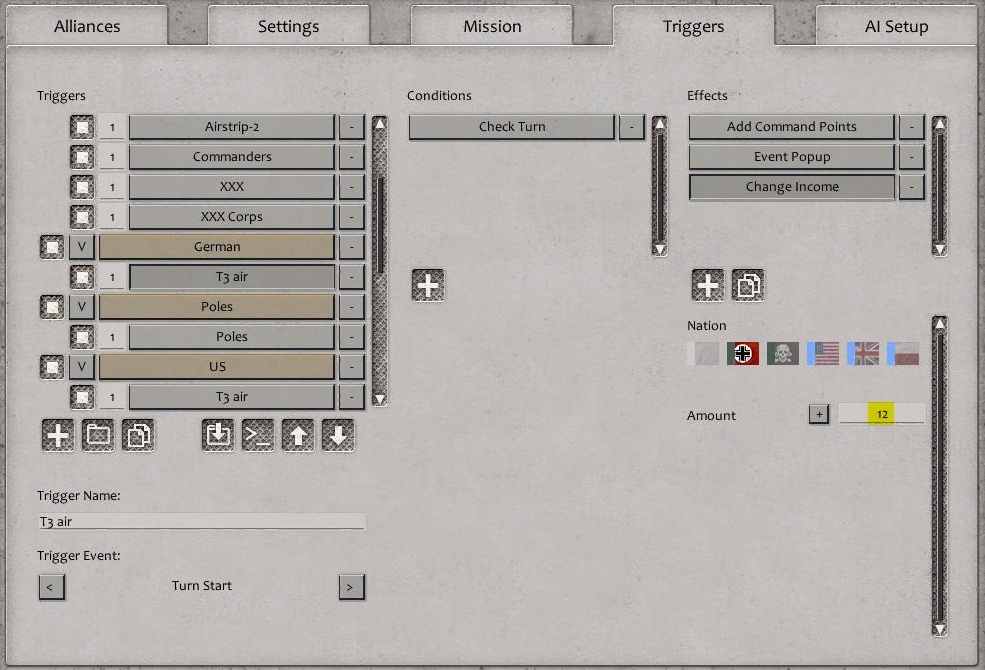Image resolution: width=985 pixels, height=670 pixels.
Task: Open the Event Popup effect
Action: coord(792,157)
